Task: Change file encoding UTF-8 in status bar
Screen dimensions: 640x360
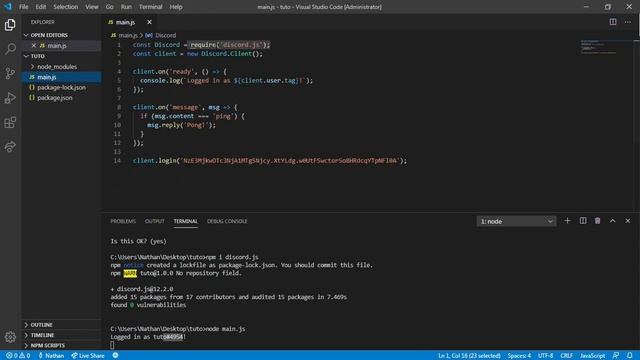Action: (x=545, y=356)
